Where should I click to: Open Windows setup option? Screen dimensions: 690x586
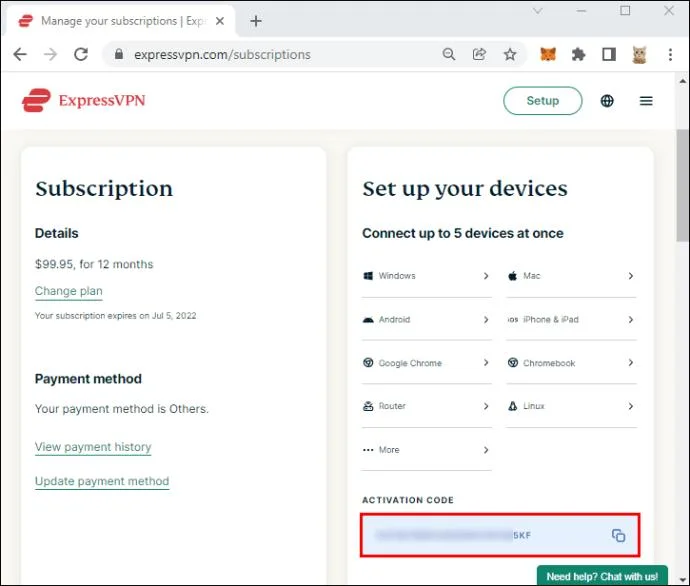pos(426,276)
